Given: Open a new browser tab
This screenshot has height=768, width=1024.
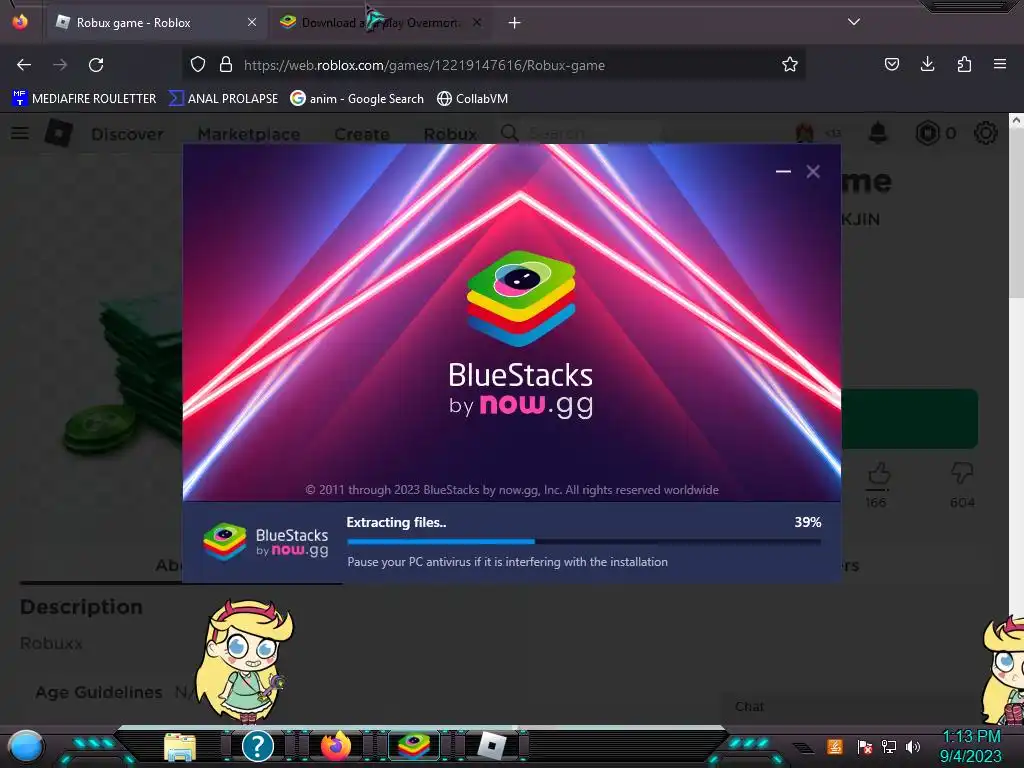Looking at the screenshot, I should [x=515, y=23].
